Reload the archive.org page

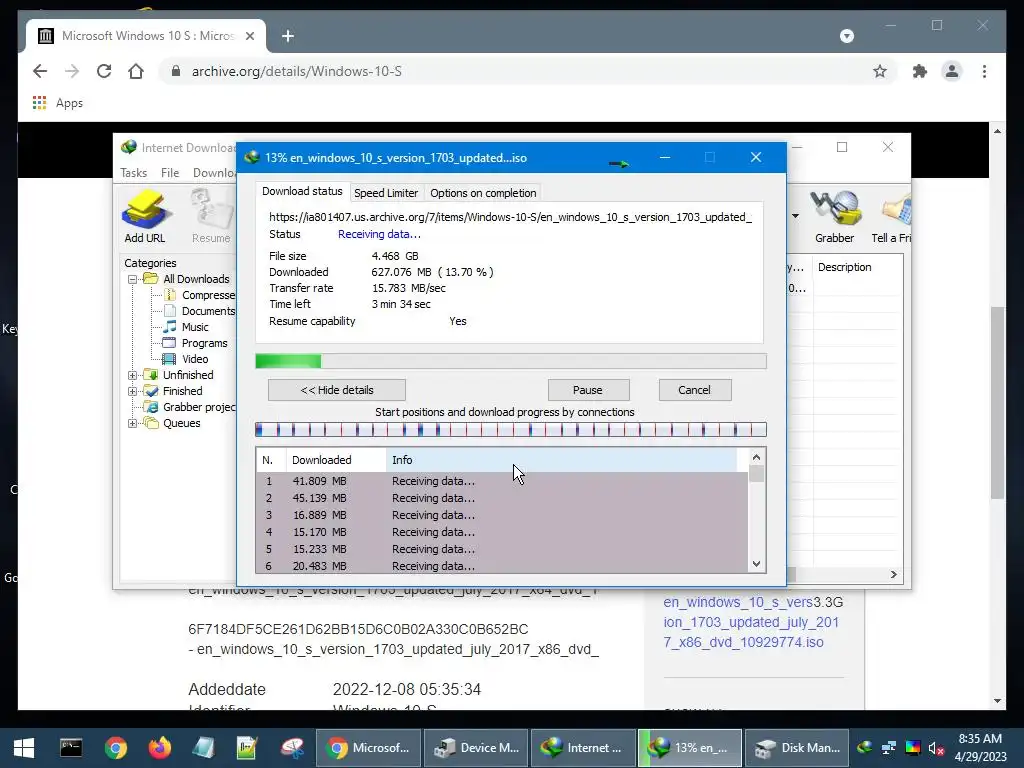104,71
